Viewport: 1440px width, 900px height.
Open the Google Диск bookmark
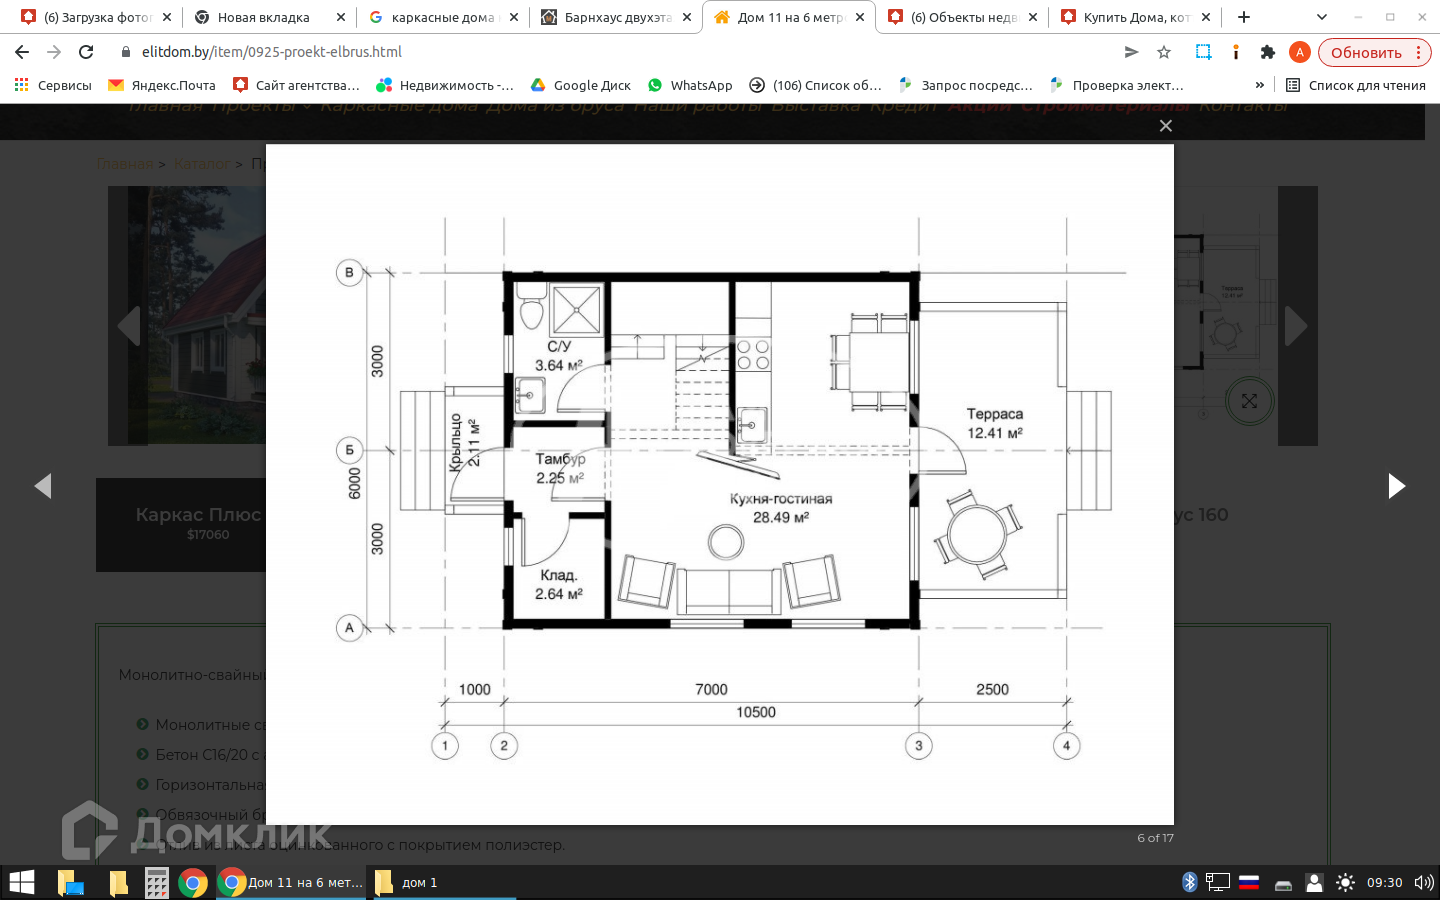pyautogui.click(x=580, y=85)
